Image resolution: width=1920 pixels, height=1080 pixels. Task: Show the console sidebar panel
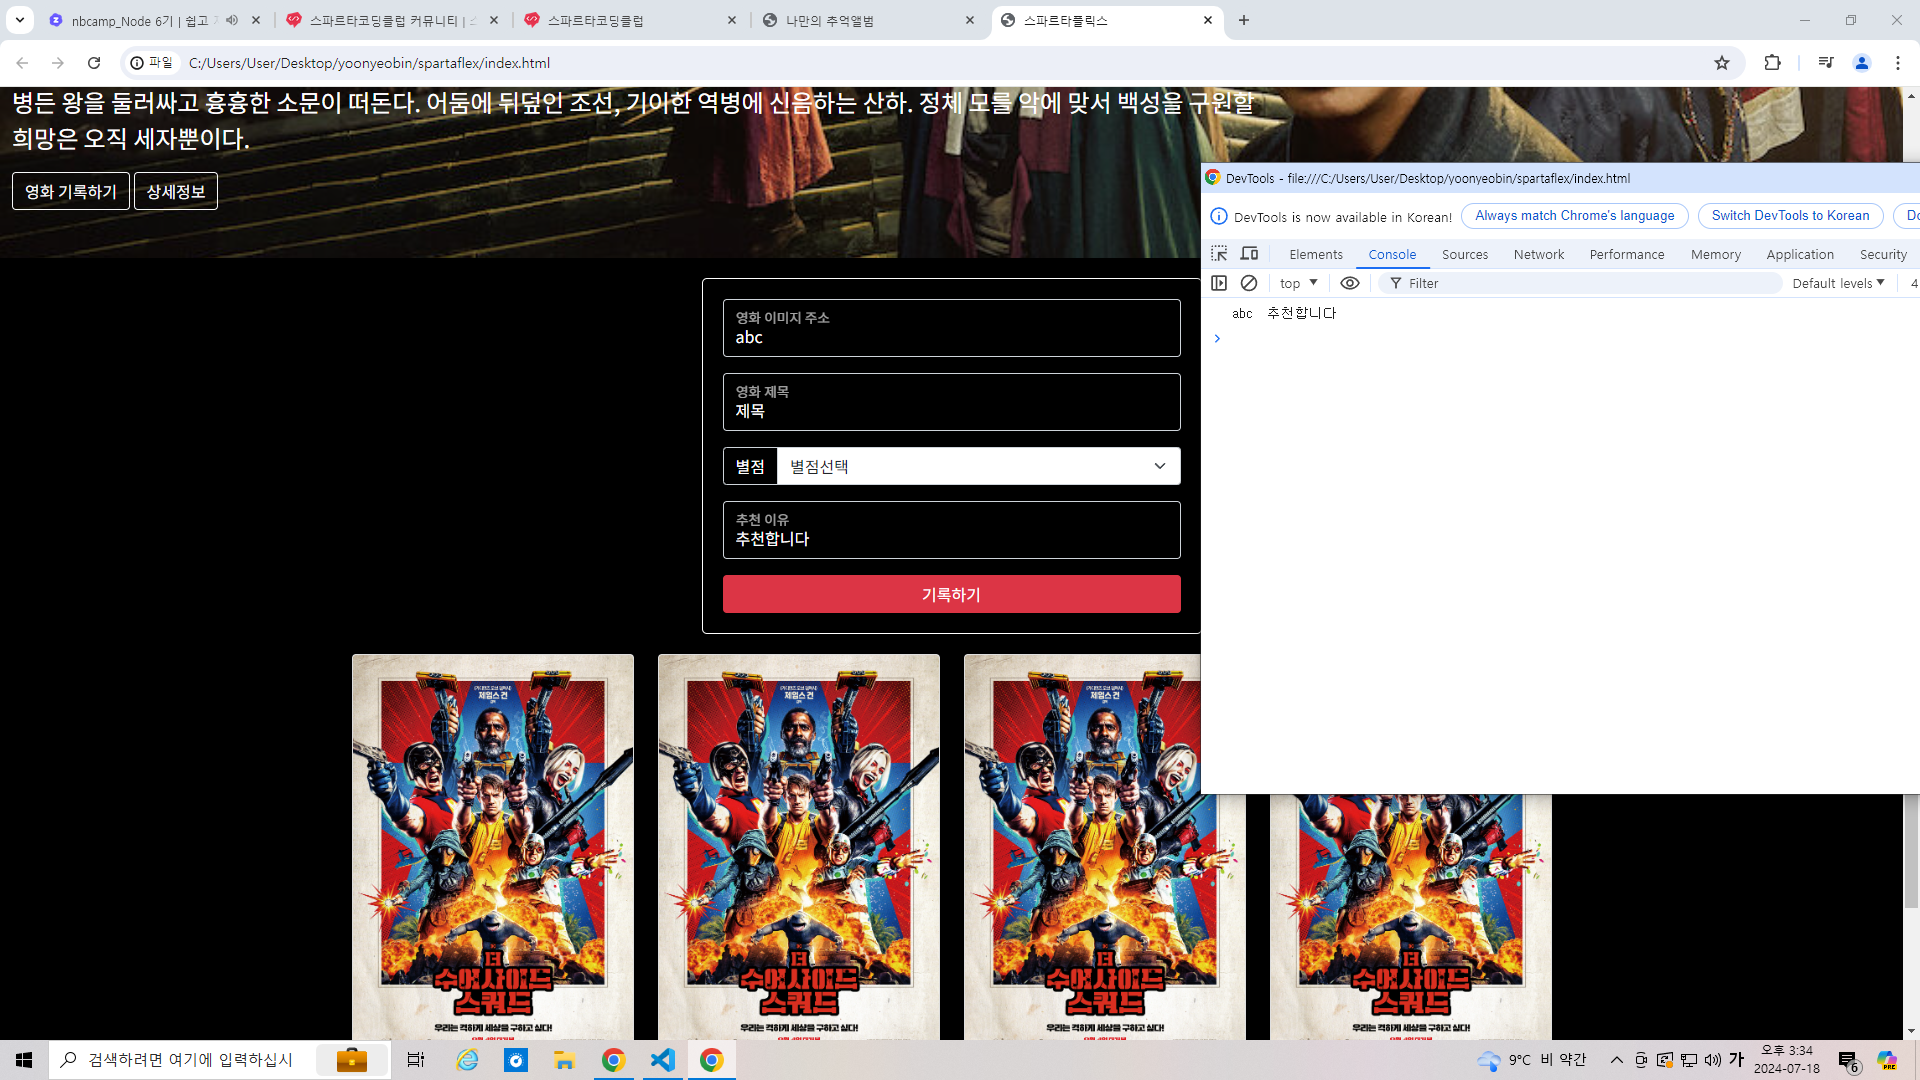[x=1219, y=283]
